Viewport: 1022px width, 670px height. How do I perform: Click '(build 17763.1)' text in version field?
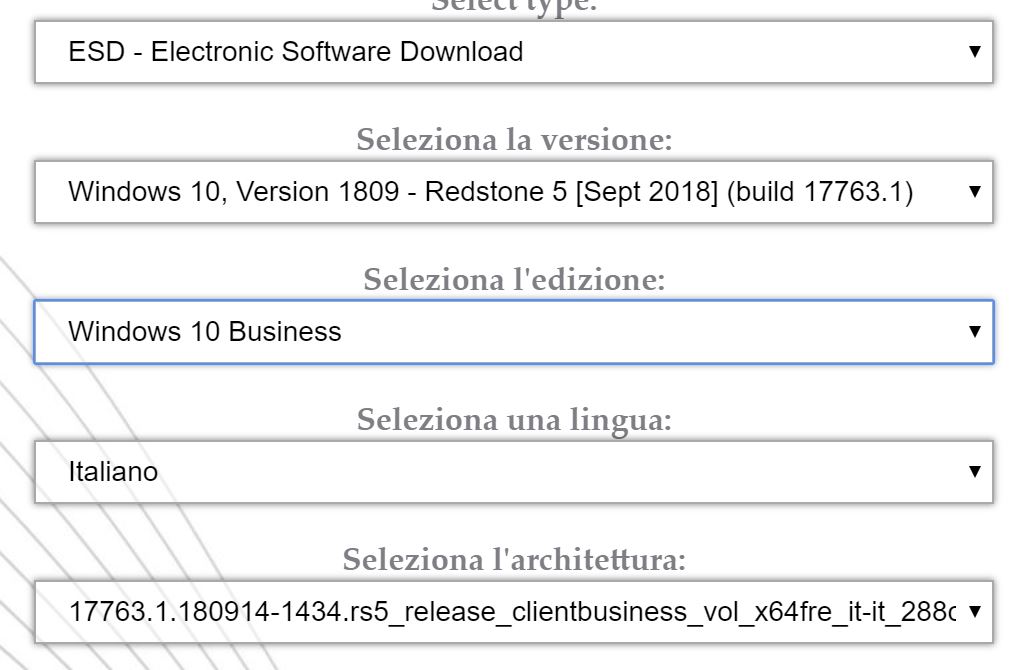click(818, 191)
